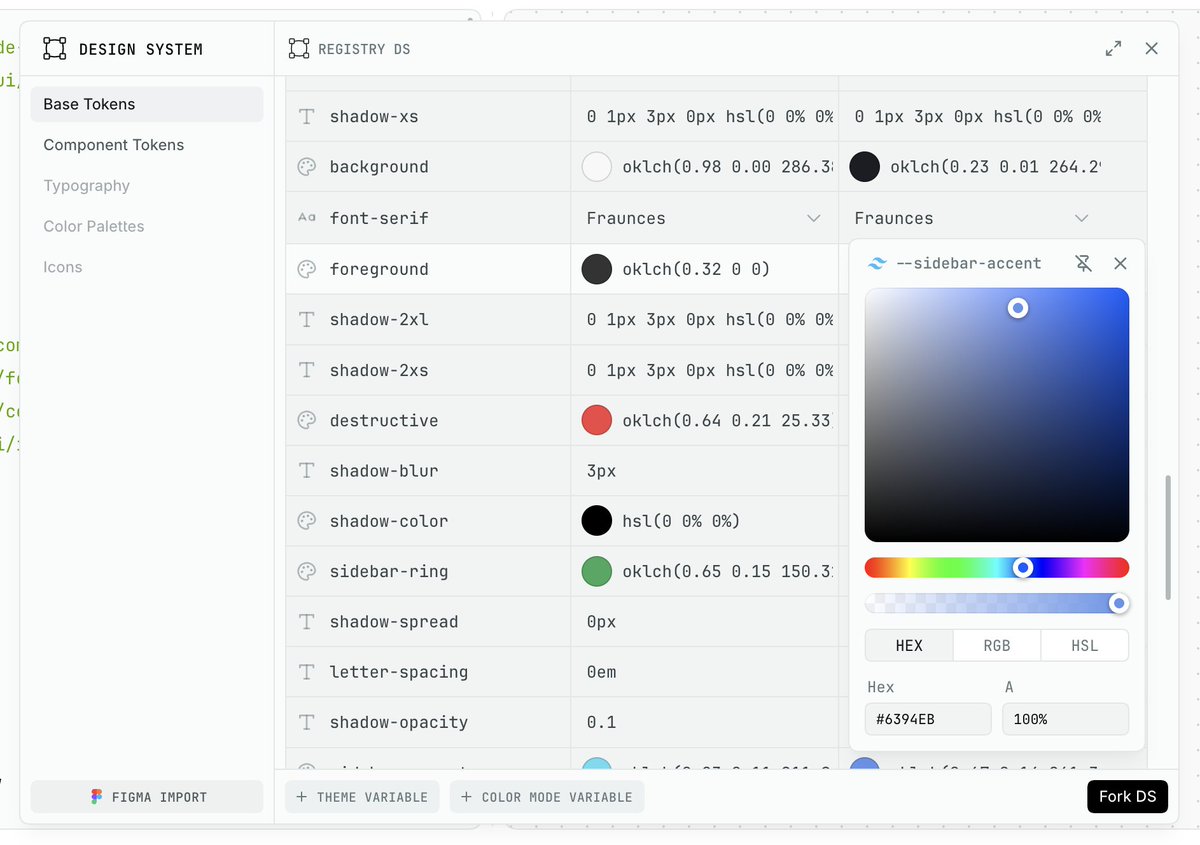Click the shadow-opacity value 0.1
The width and height of the screenshot is (1200, 845).
[x=601, y=722]
